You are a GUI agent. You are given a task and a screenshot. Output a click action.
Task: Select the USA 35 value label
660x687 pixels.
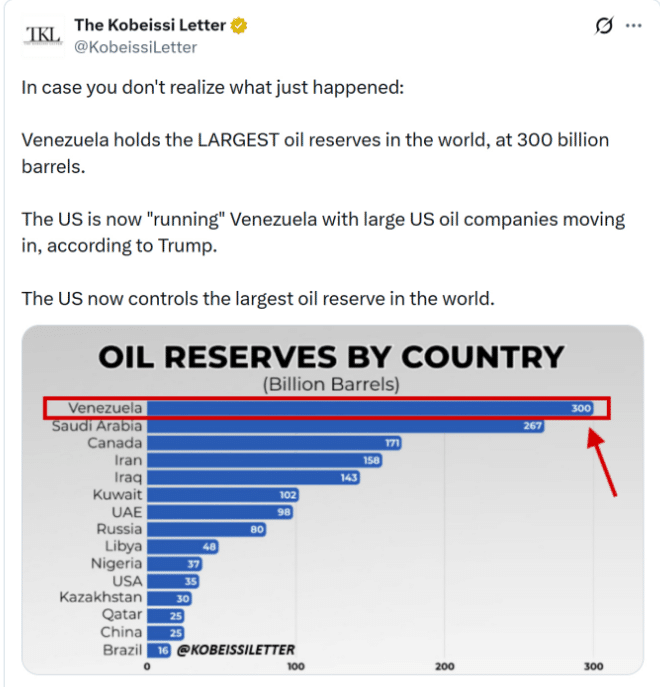point(191,581)
